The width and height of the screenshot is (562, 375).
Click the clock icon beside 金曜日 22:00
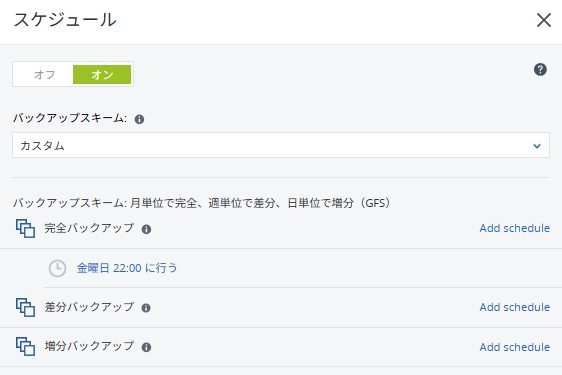point(57,269)
